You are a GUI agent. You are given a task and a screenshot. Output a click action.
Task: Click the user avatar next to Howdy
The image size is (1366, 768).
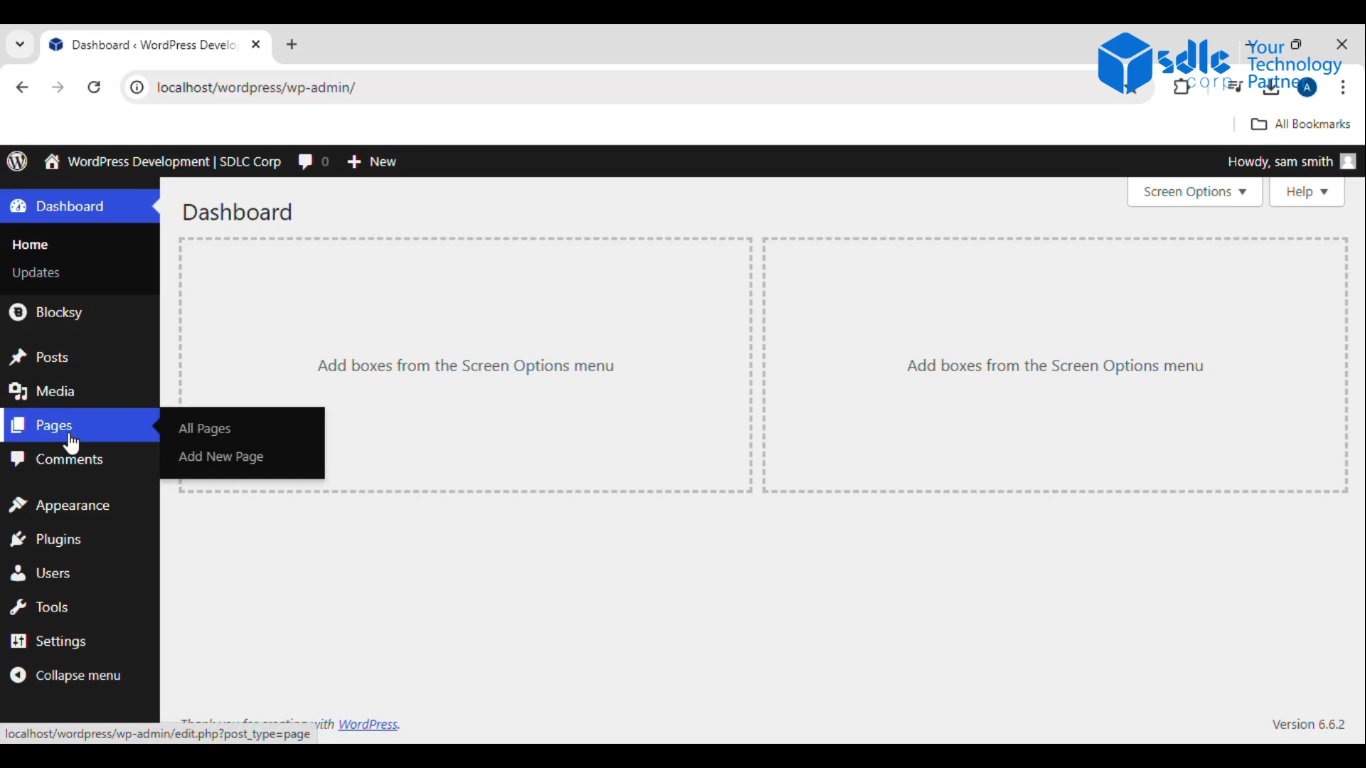click(1348, 161)
